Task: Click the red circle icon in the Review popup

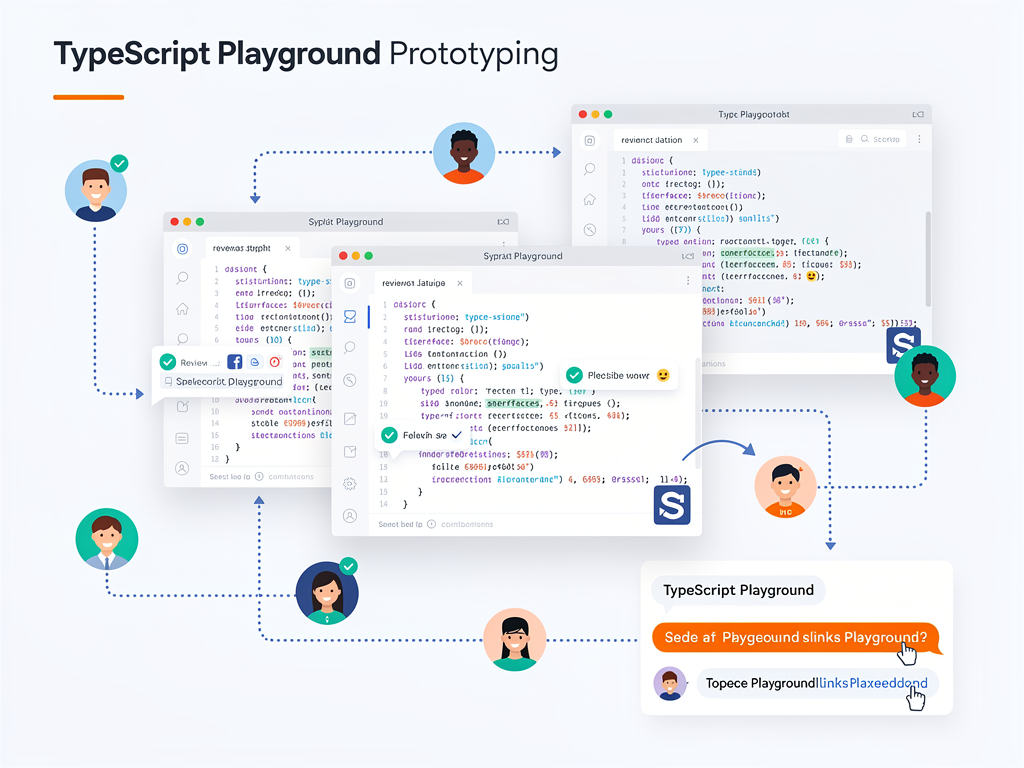Action: coord(275,362)
